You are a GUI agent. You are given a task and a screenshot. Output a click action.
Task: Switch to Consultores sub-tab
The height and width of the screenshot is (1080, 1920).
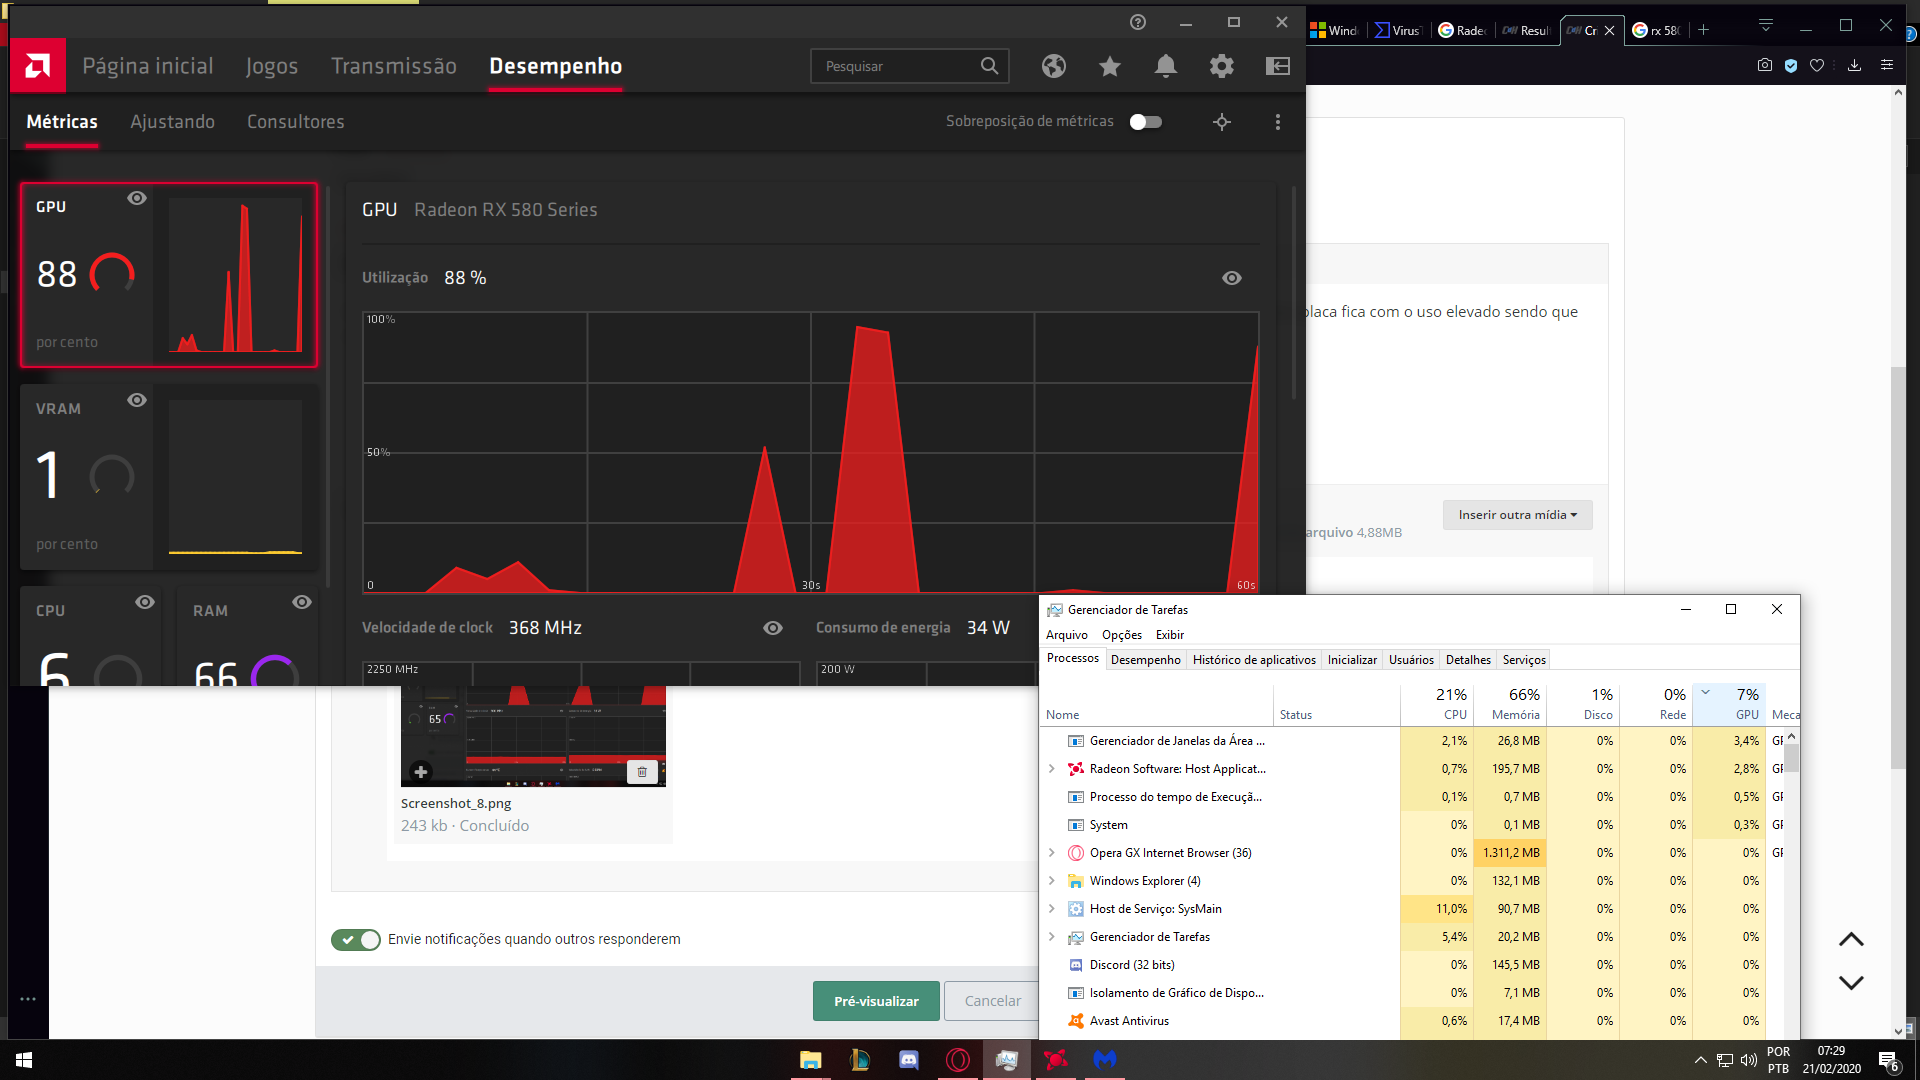click(x=296, y=122)
